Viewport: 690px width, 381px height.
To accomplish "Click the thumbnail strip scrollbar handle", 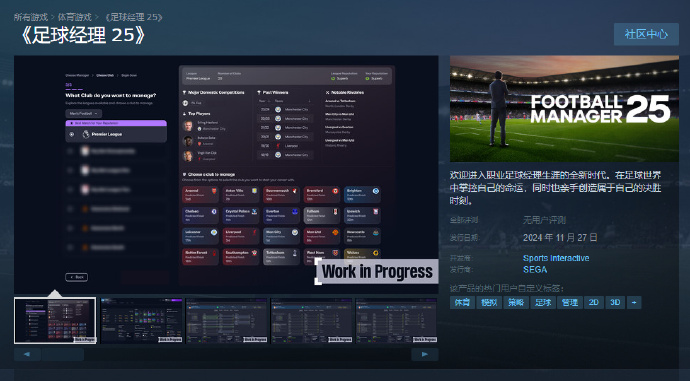I will (x=62, y=354).
